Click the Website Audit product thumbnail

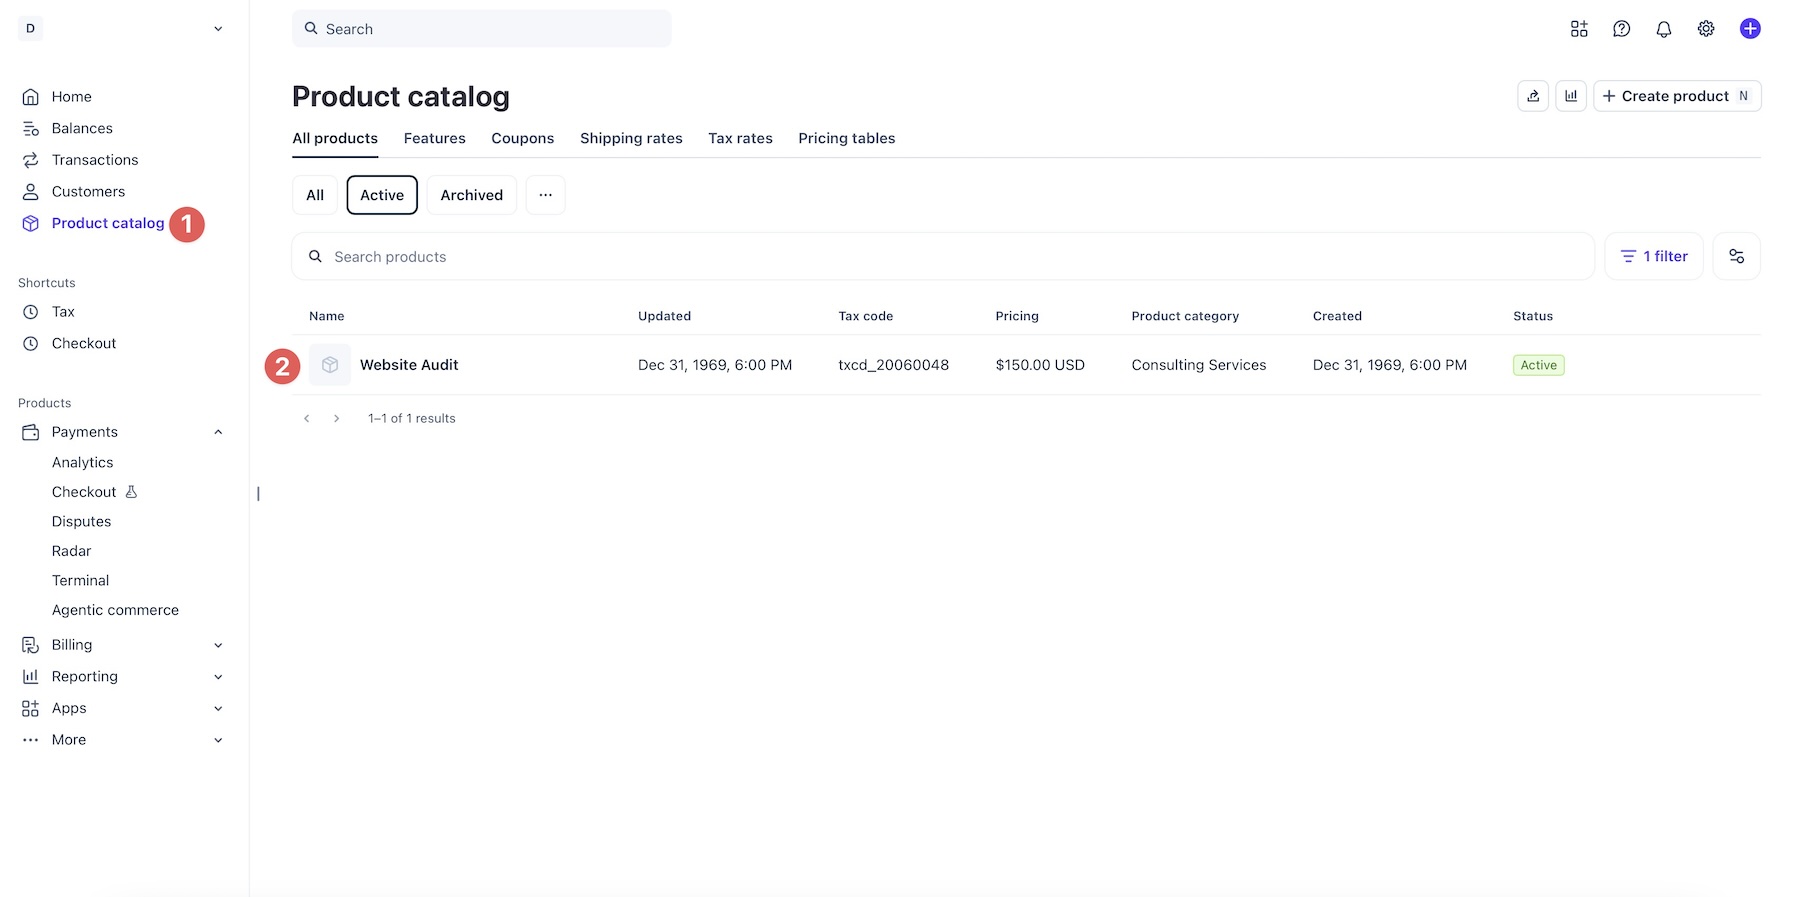pos(330,365)
